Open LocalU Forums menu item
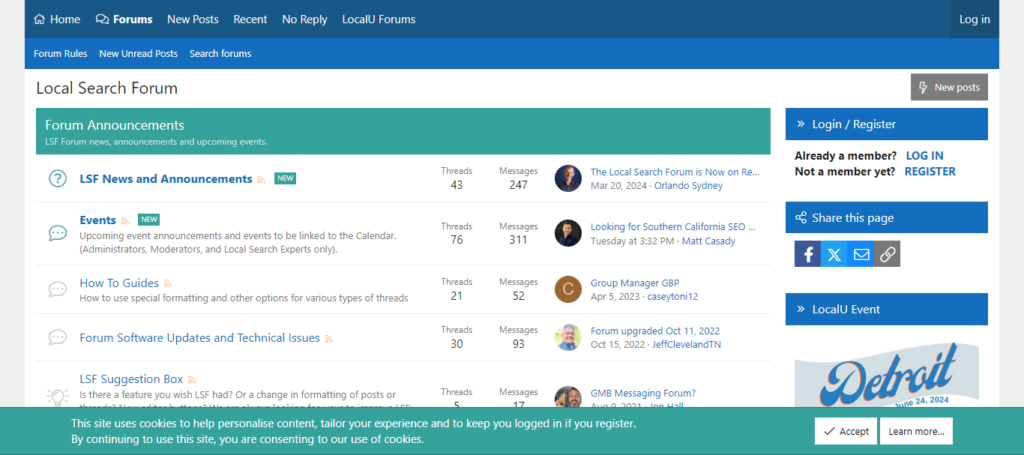This screenshot has width=1024, height=455. tap(378, 19)
